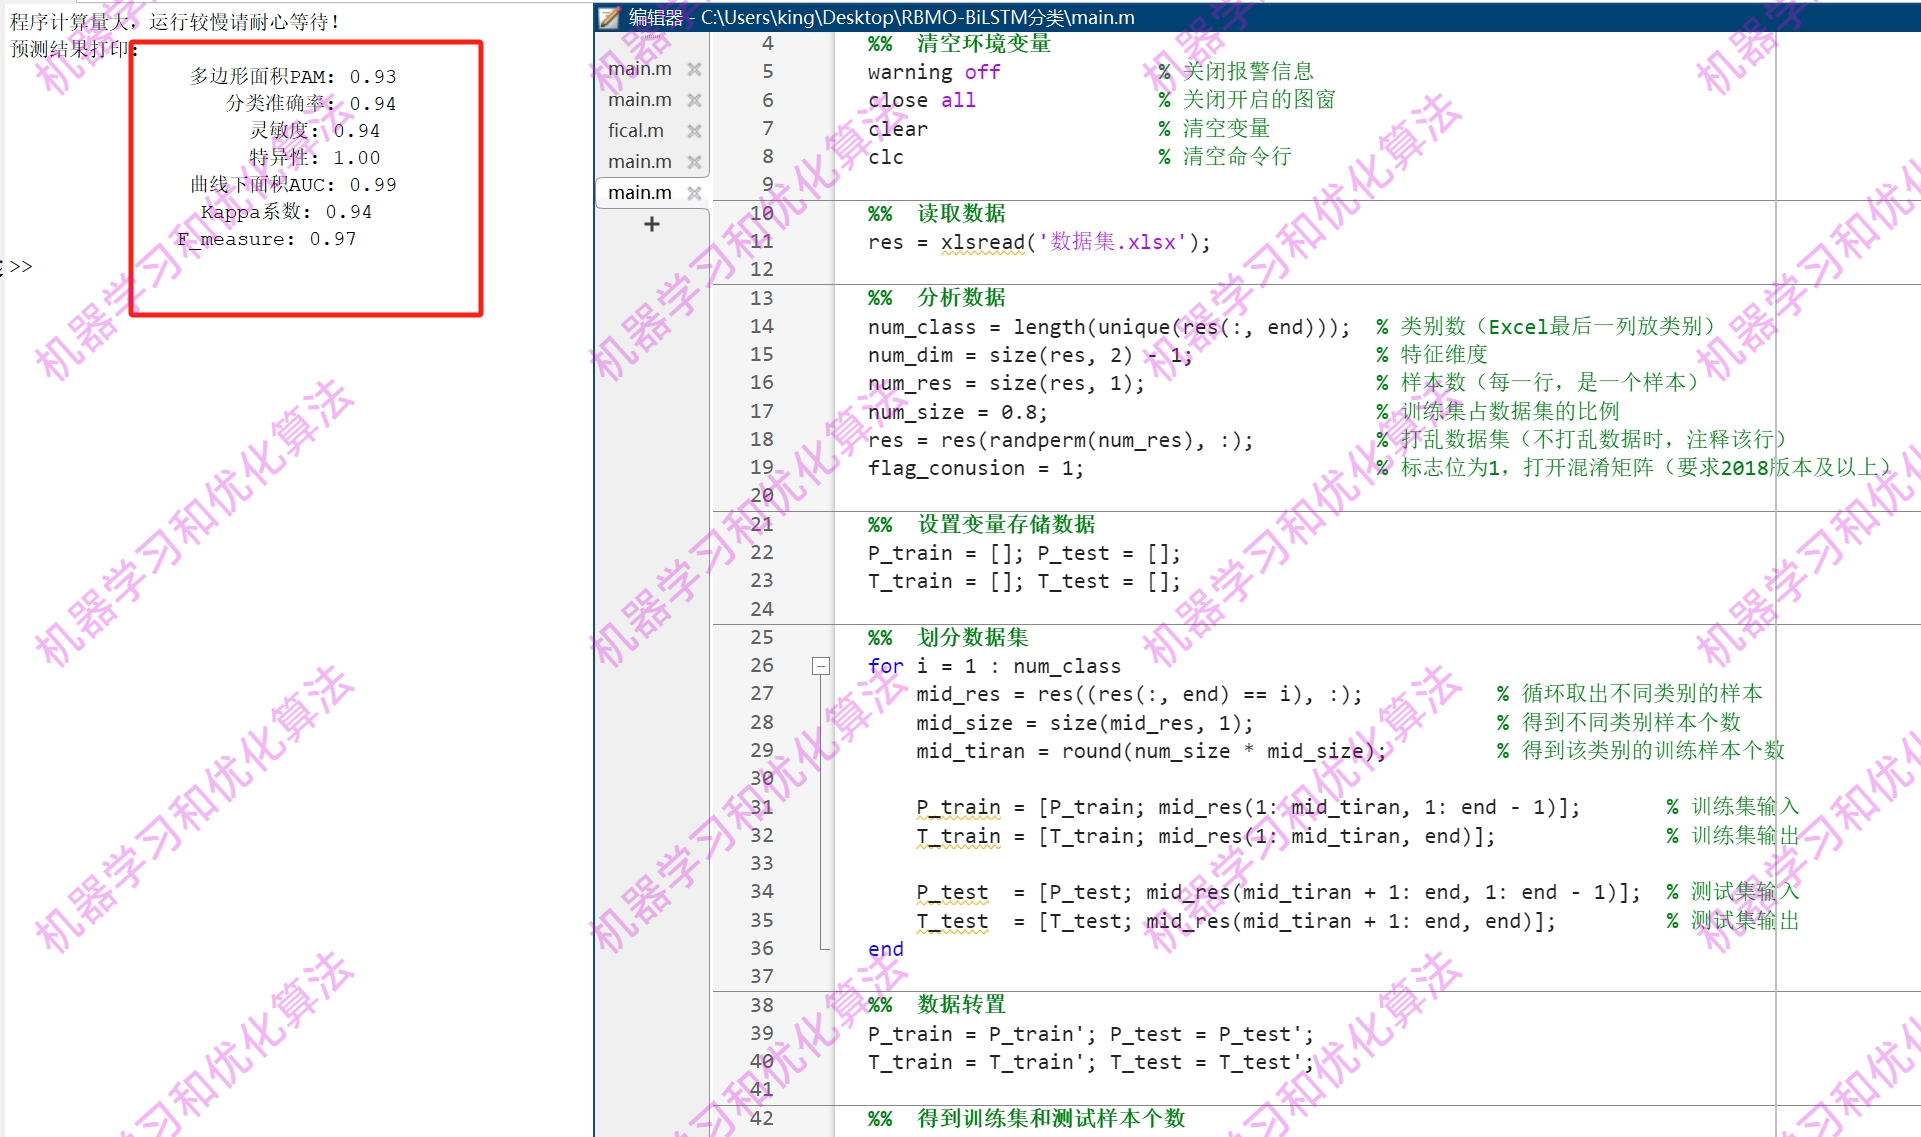Close the fical.m tab via its X icon

pyautogui.click(x=694, y=130)
